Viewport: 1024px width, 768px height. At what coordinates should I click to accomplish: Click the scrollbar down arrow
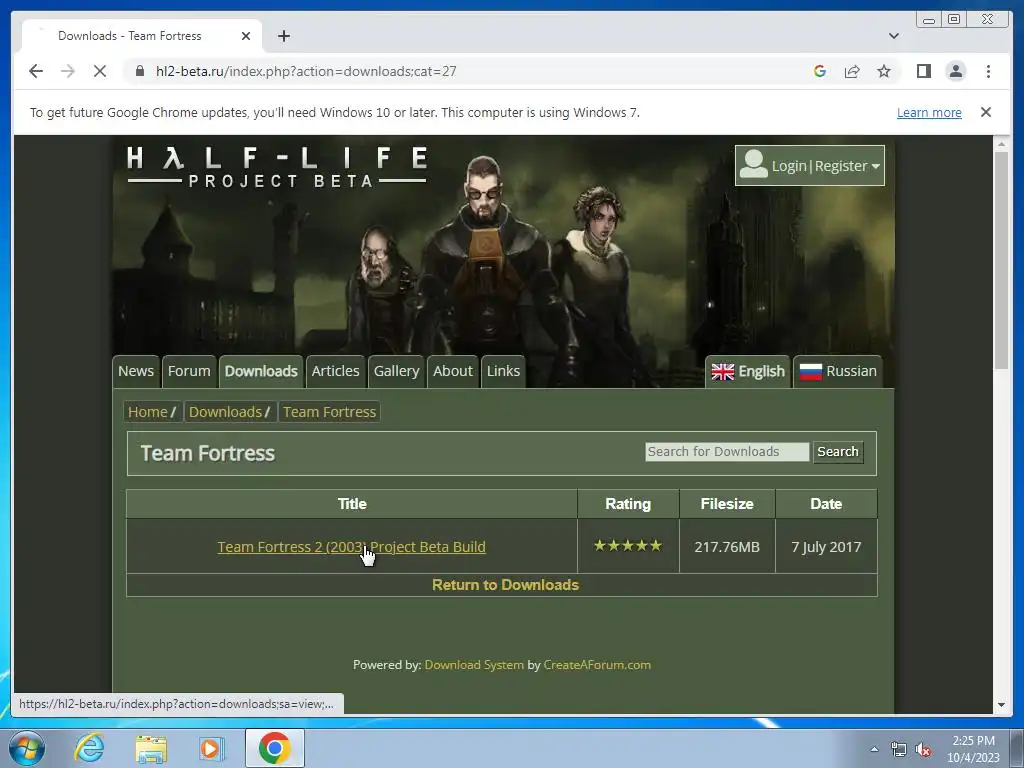coord(1001,705)
